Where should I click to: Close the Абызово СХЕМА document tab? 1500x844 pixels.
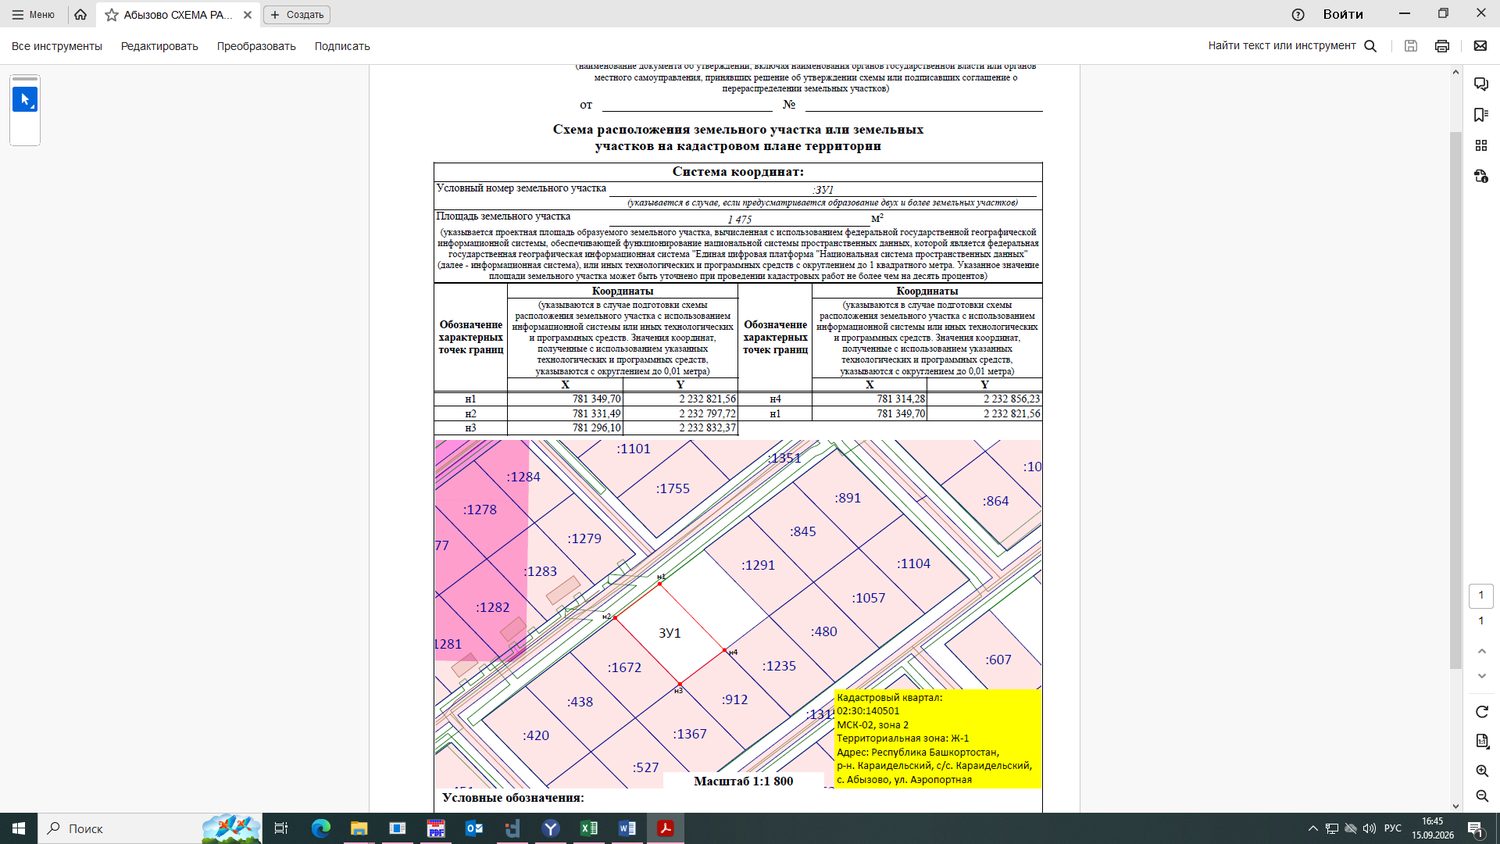[247, 15]
